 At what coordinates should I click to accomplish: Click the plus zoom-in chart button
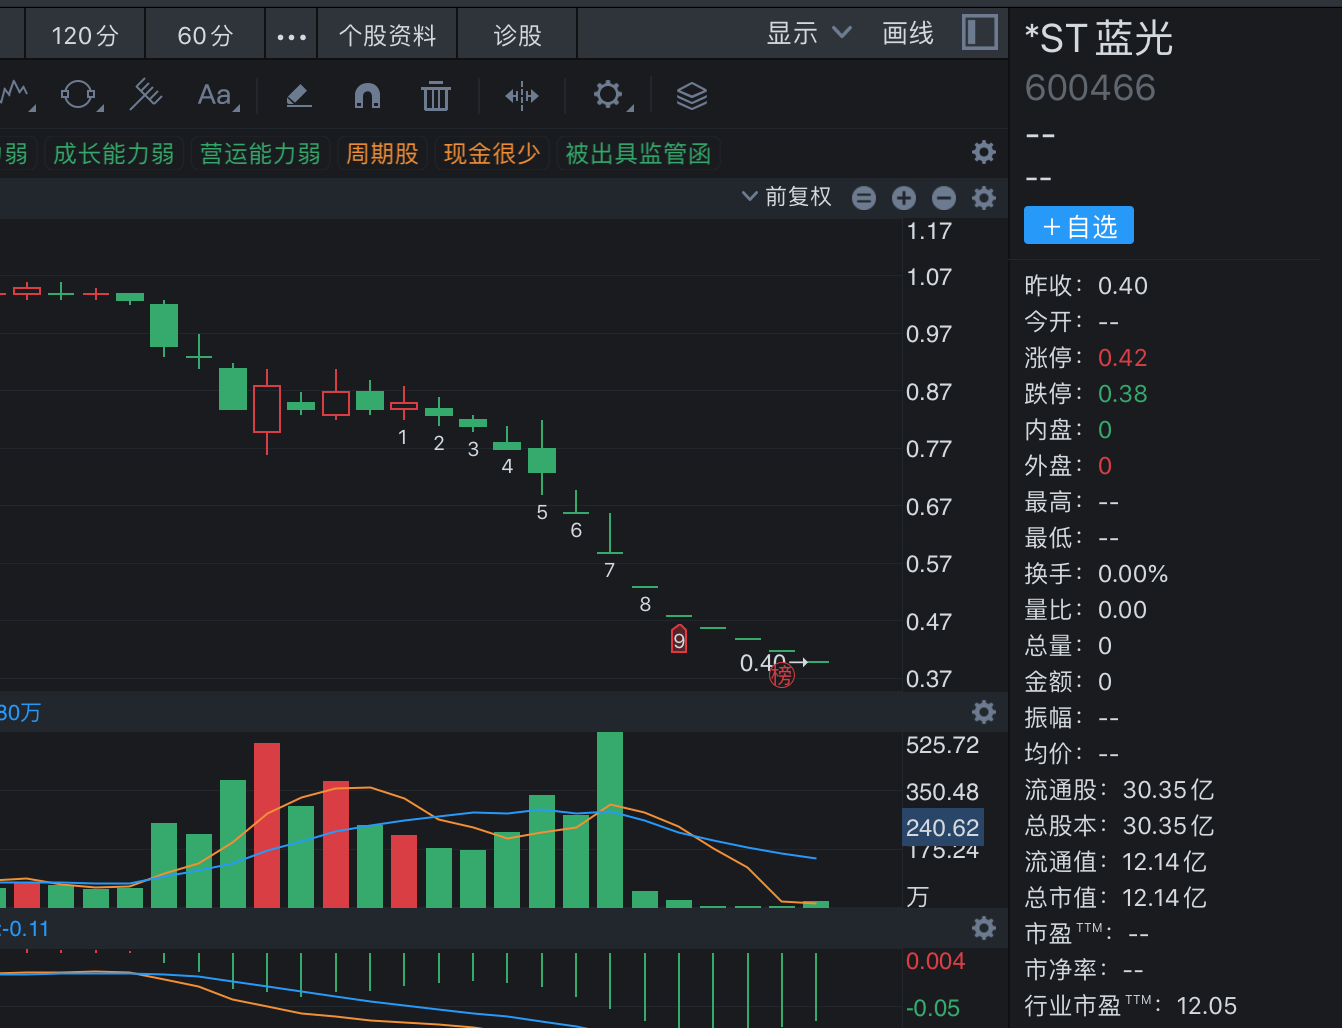tap(904, 198)
